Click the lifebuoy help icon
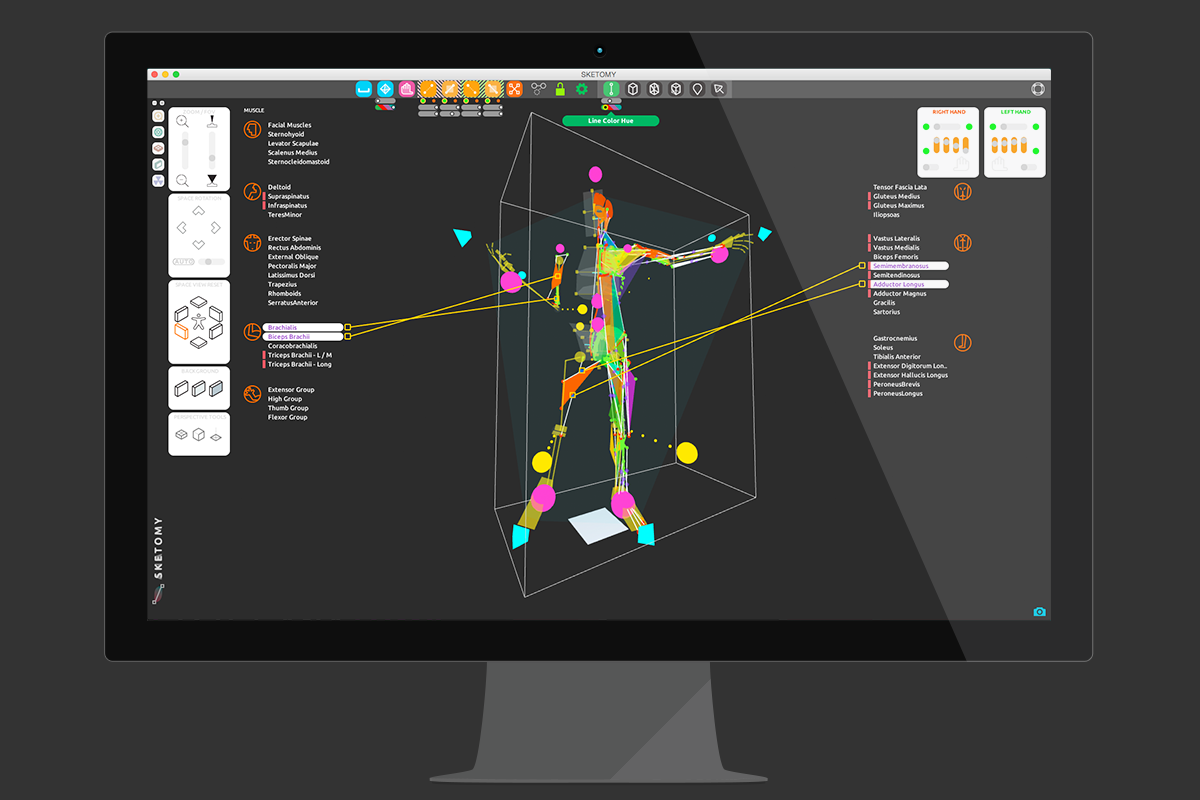 (x=1038, y=89)
